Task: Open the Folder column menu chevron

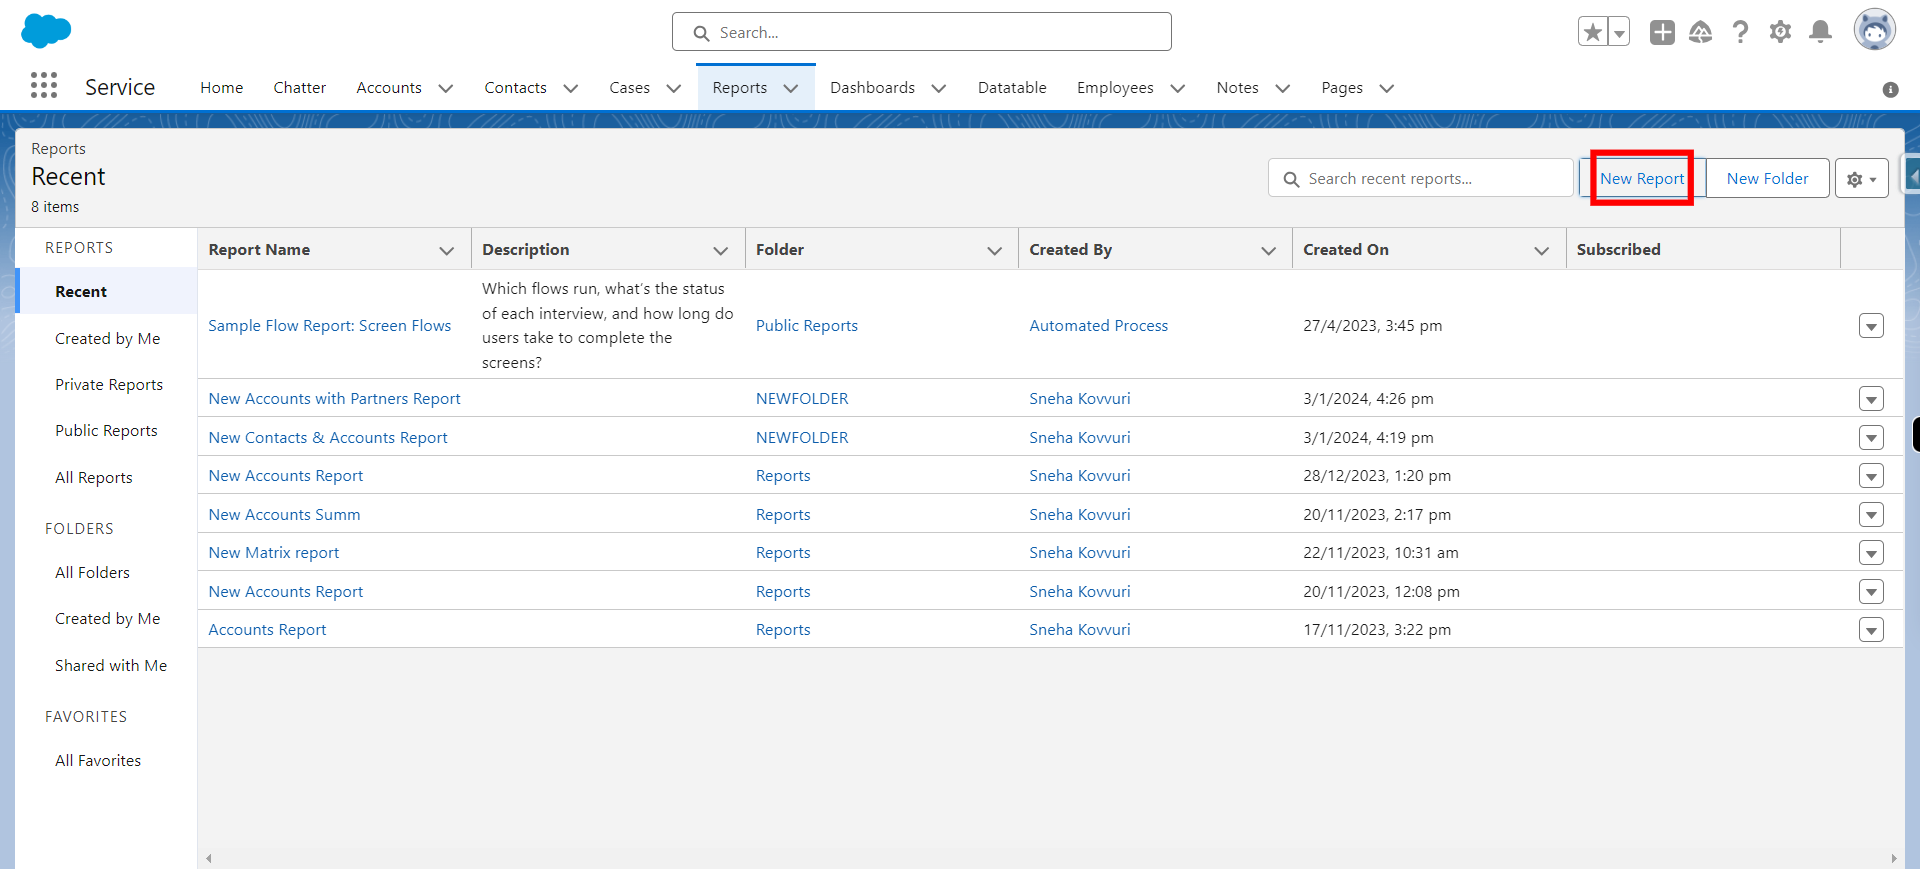Action: pyautogui.click(x=995, y=250)
